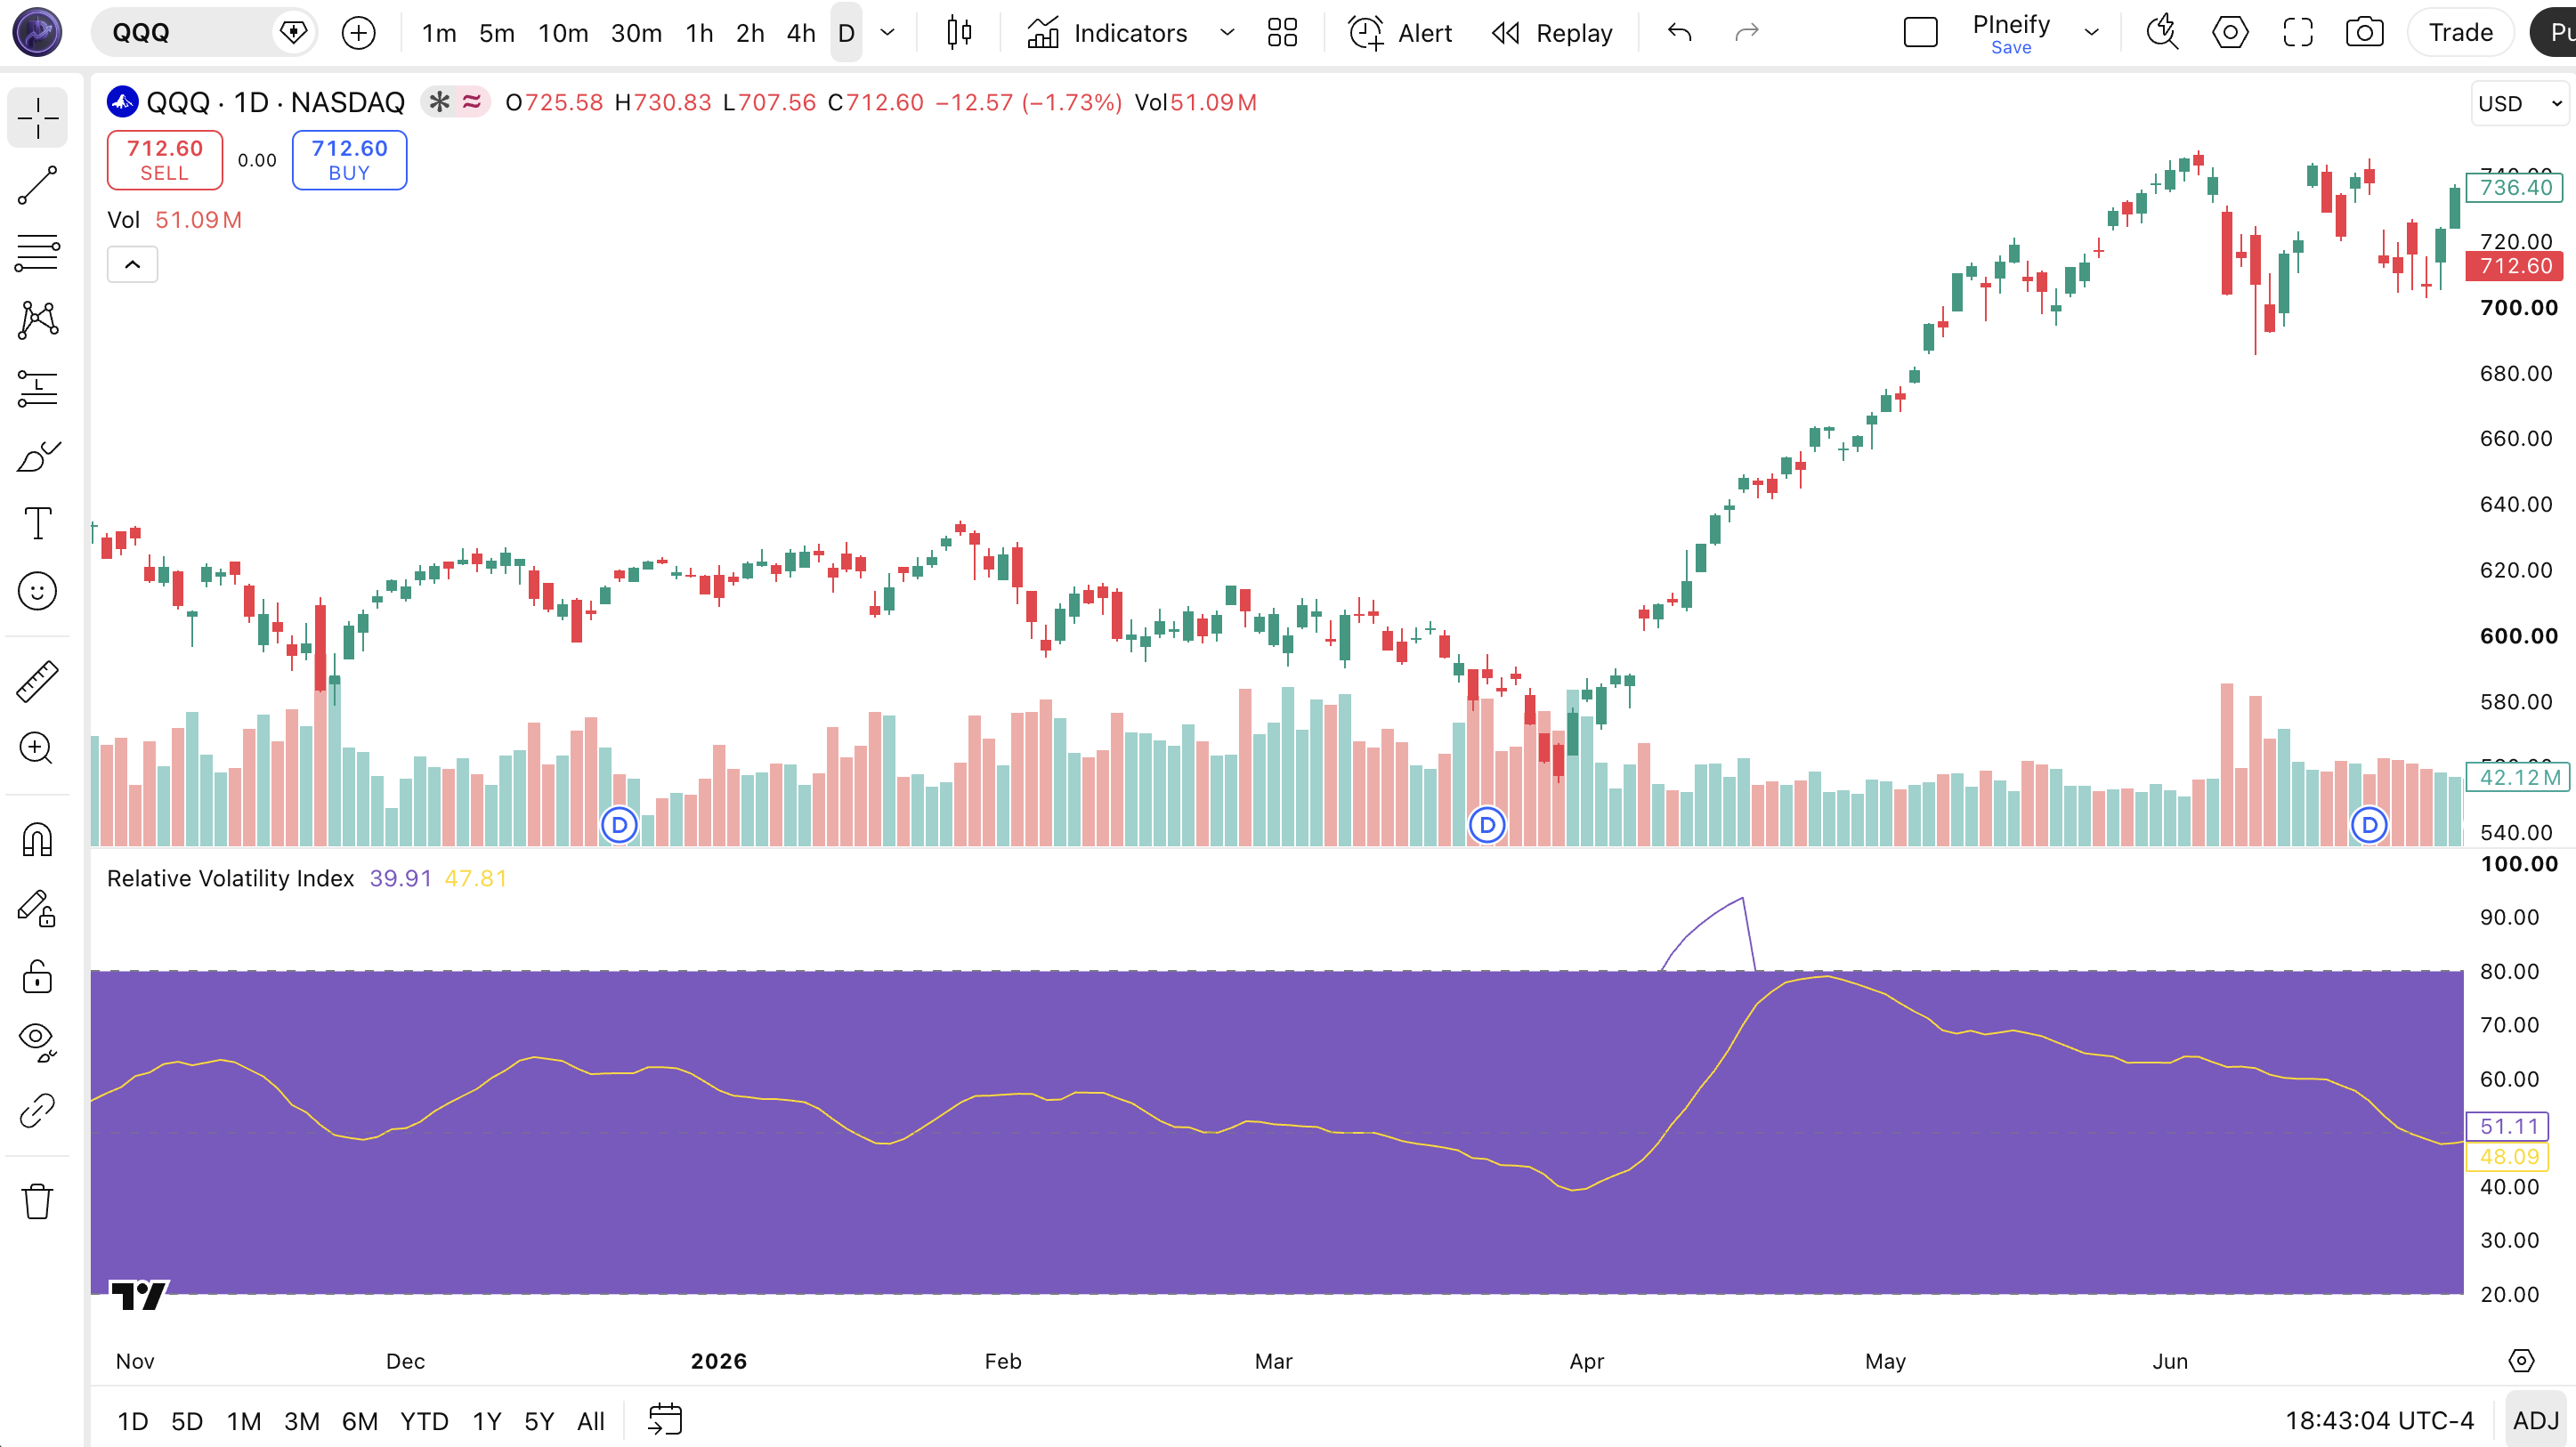Expand the timeframe interval dropdown
The image size is (2576, 1447).
point(887,33)
